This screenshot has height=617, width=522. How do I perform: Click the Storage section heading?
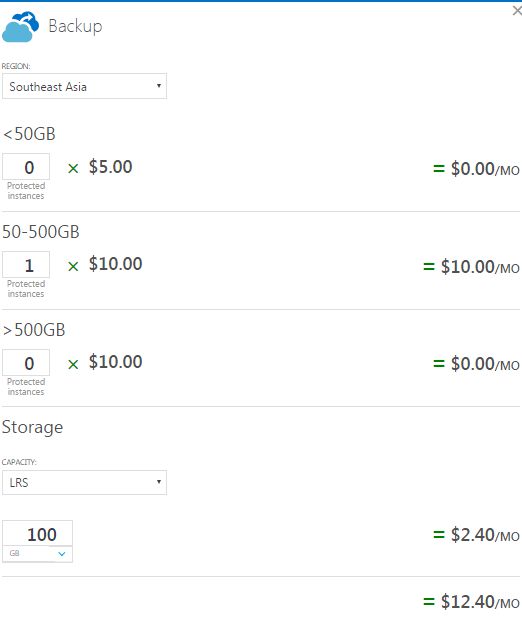pyautogui.click(x=32, y=428)
